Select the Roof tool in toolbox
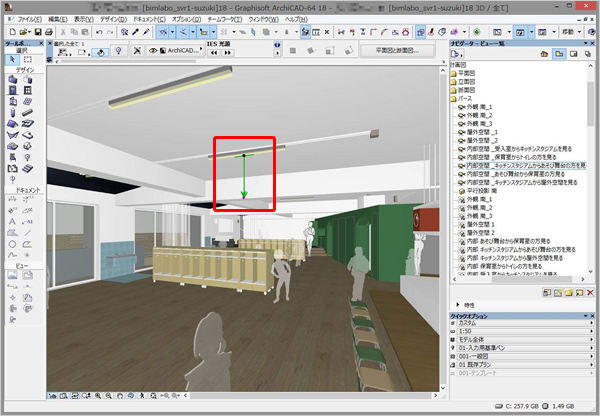The width and height of the screenshot is (600, 416). click(x=13, y=124)
